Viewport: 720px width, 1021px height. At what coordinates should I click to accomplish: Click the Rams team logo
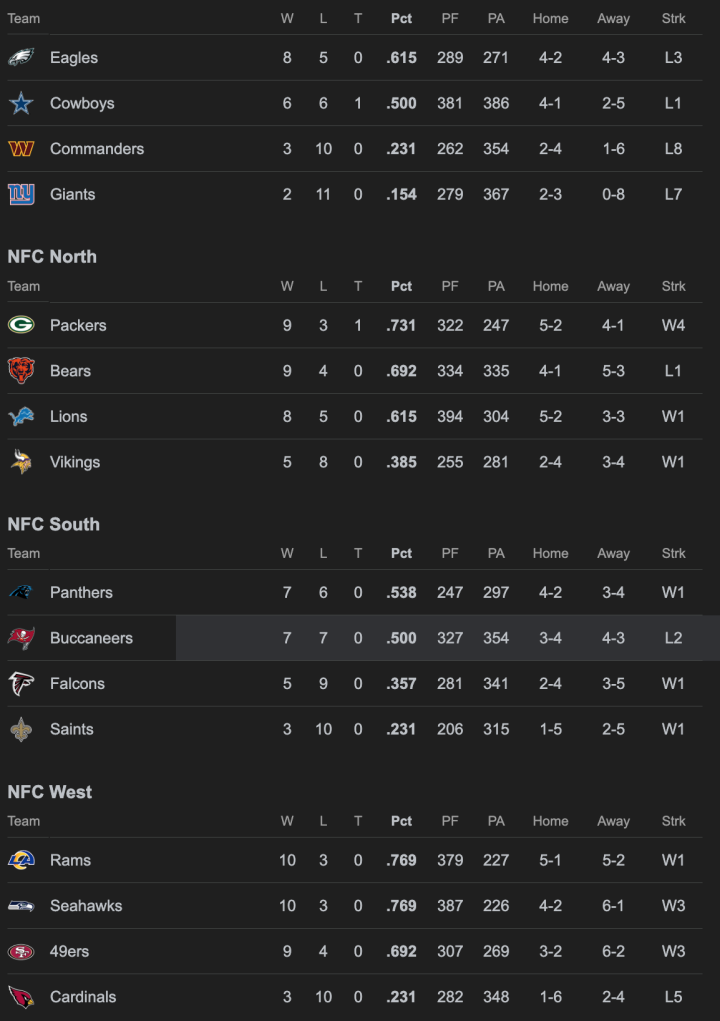(x=21, y=860)
